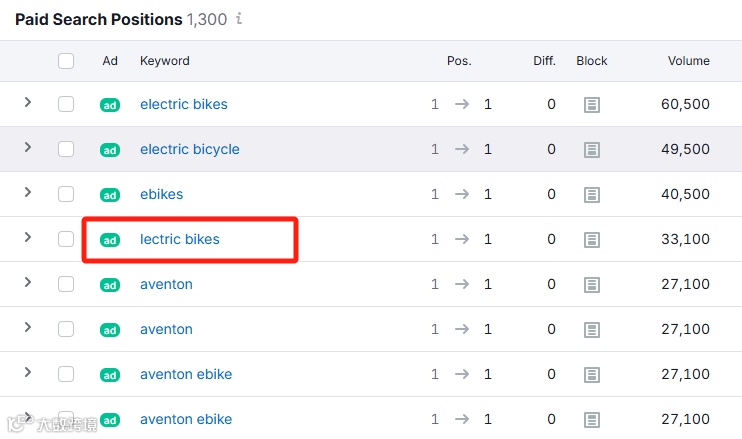Click the info icon beside Paid Search Positions
This screenshot has height=439, width=742.
tap(239, 19)
